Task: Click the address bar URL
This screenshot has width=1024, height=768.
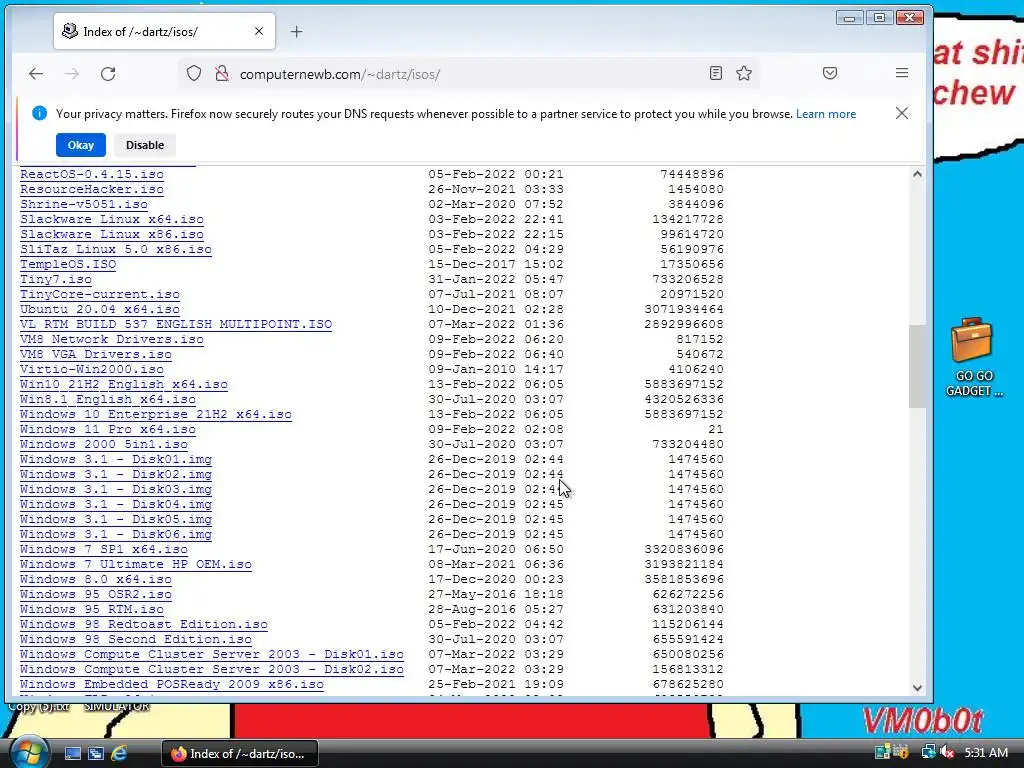Action: (340, 74)
